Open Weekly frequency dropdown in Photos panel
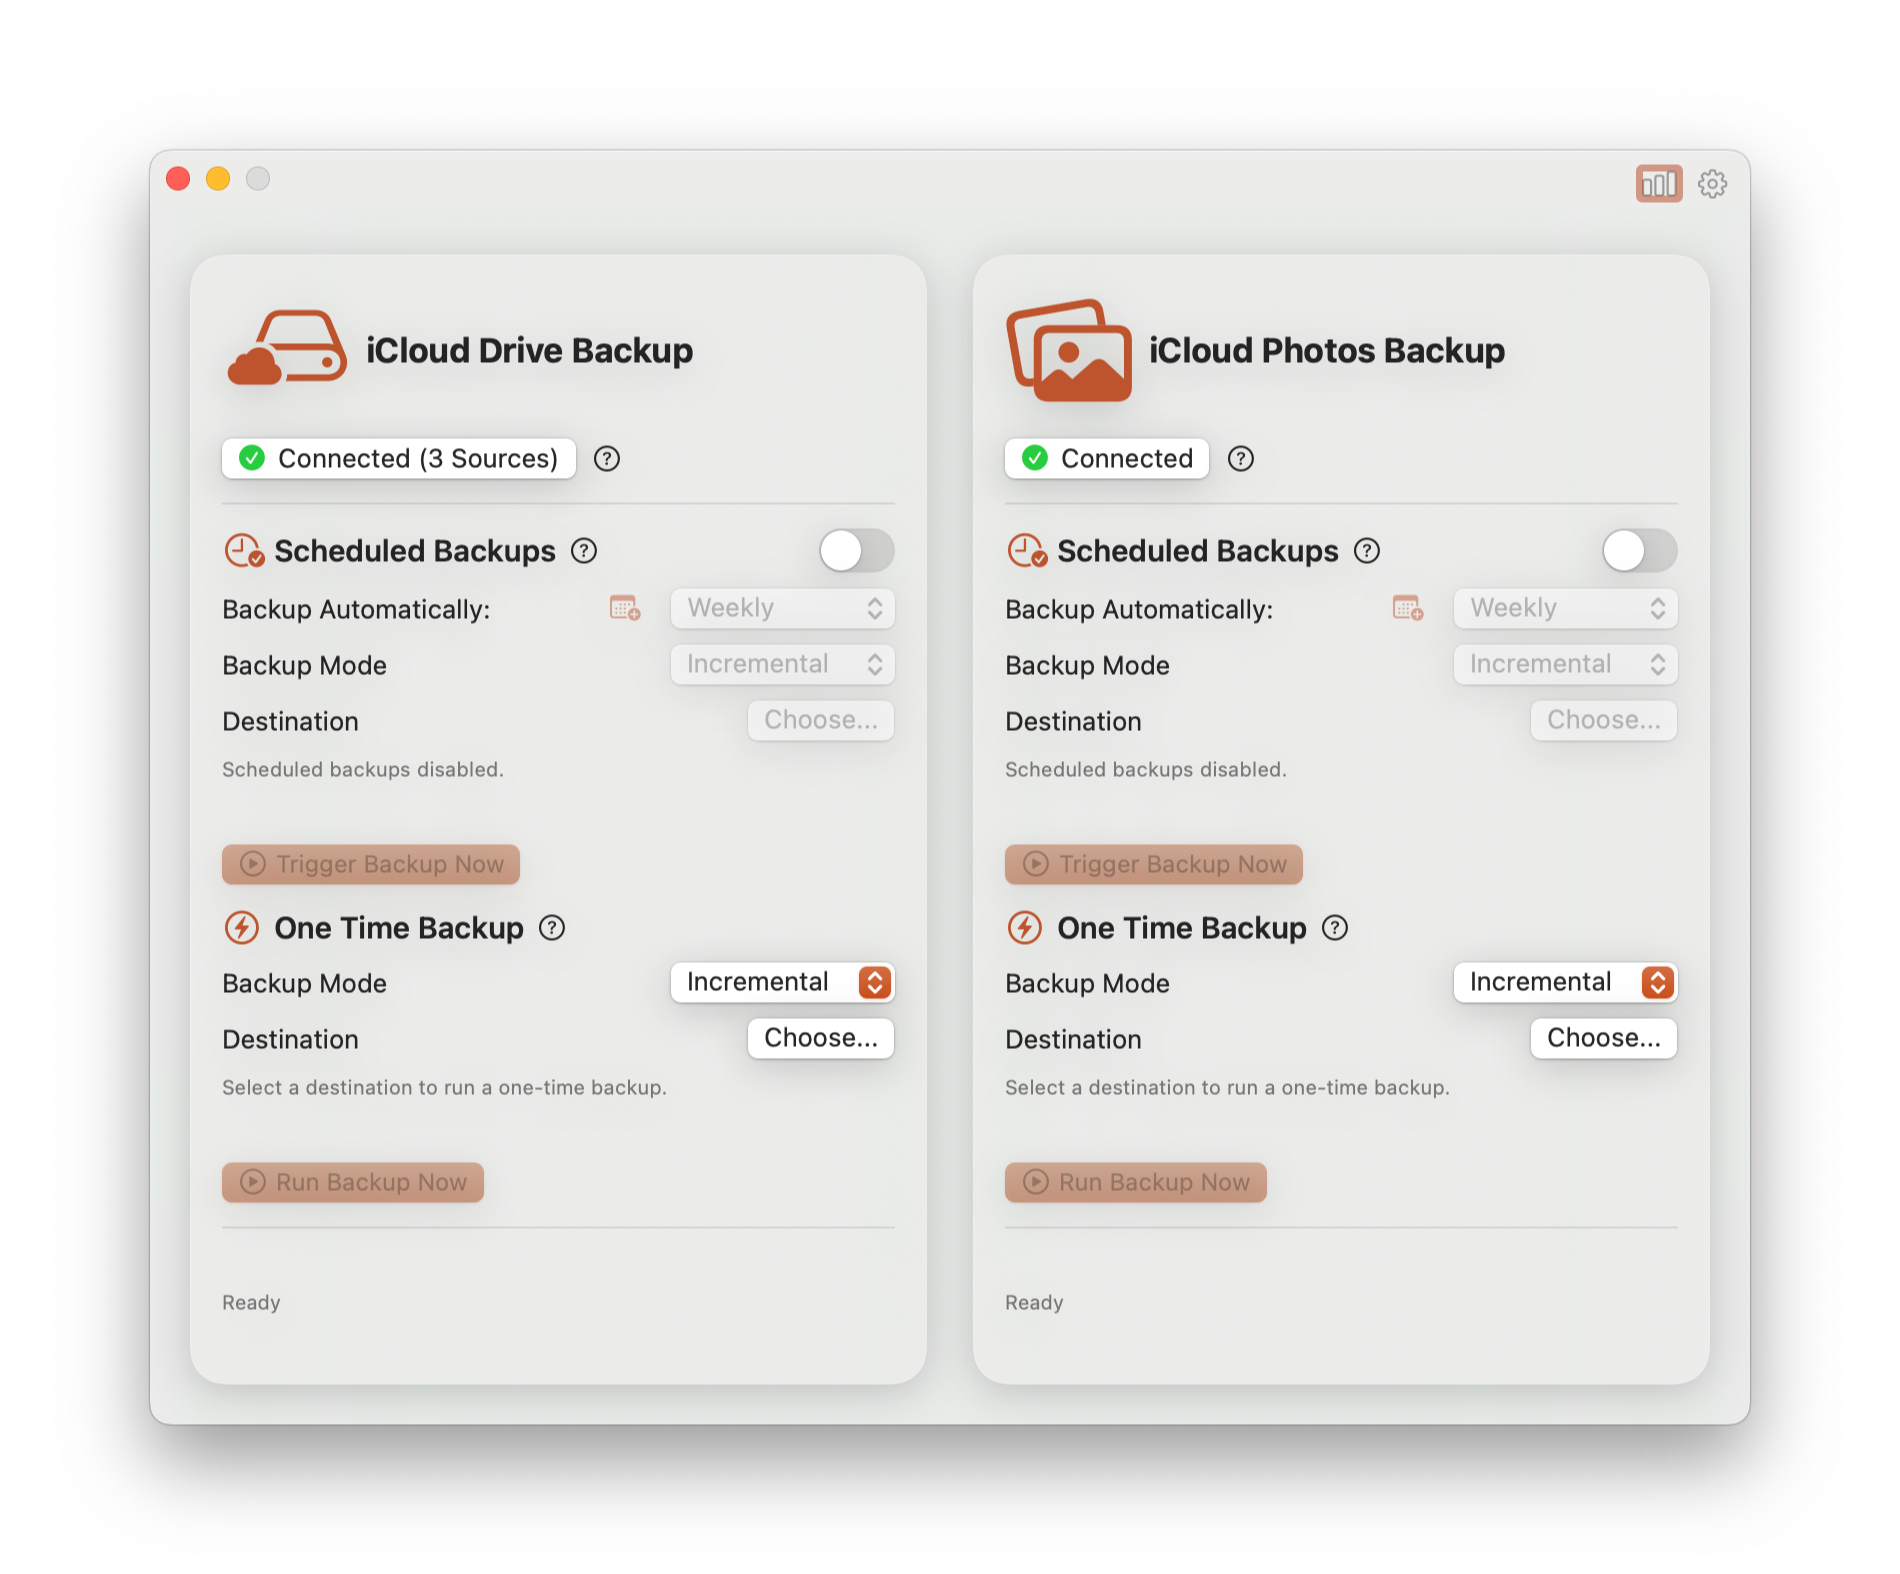Screen dimensions: 1900x1574 tap(1566, 608)
